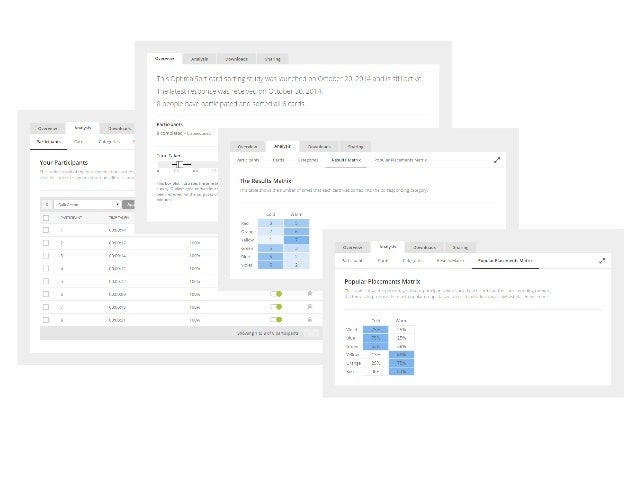Image resolution: width=638 pixels, height=479 pixels.
Task: Switch to the Categories sub-tab in the Results Matrix window
Action: [308, 160]
